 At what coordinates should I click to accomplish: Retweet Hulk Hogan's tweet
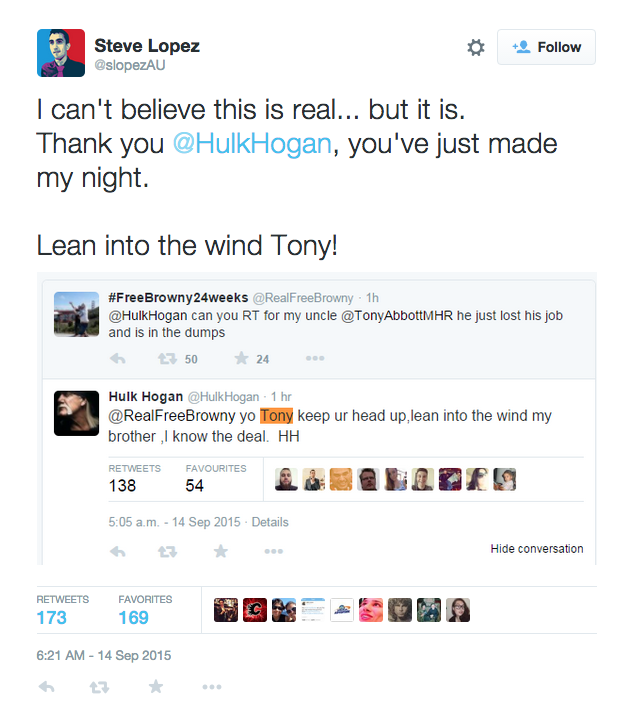(167, 551)
